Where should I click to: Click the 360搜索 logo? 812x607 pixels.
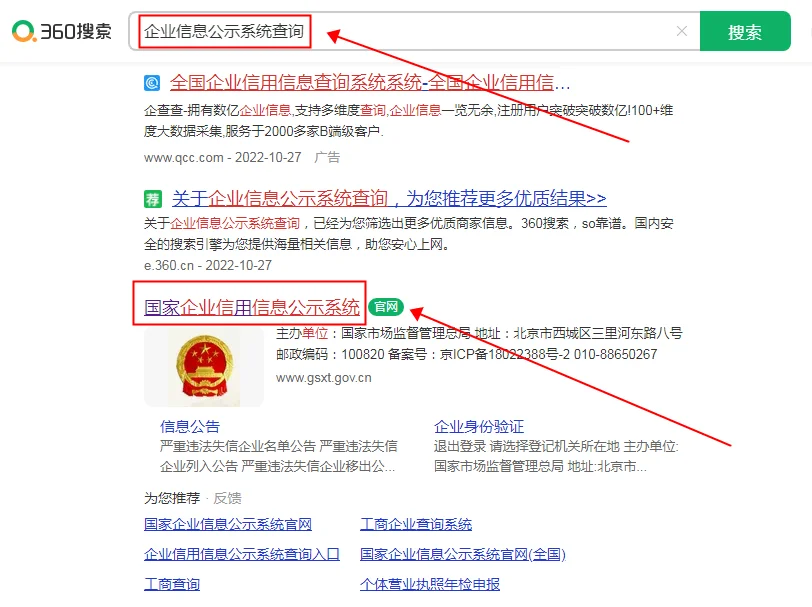click(x=62, y=31)
